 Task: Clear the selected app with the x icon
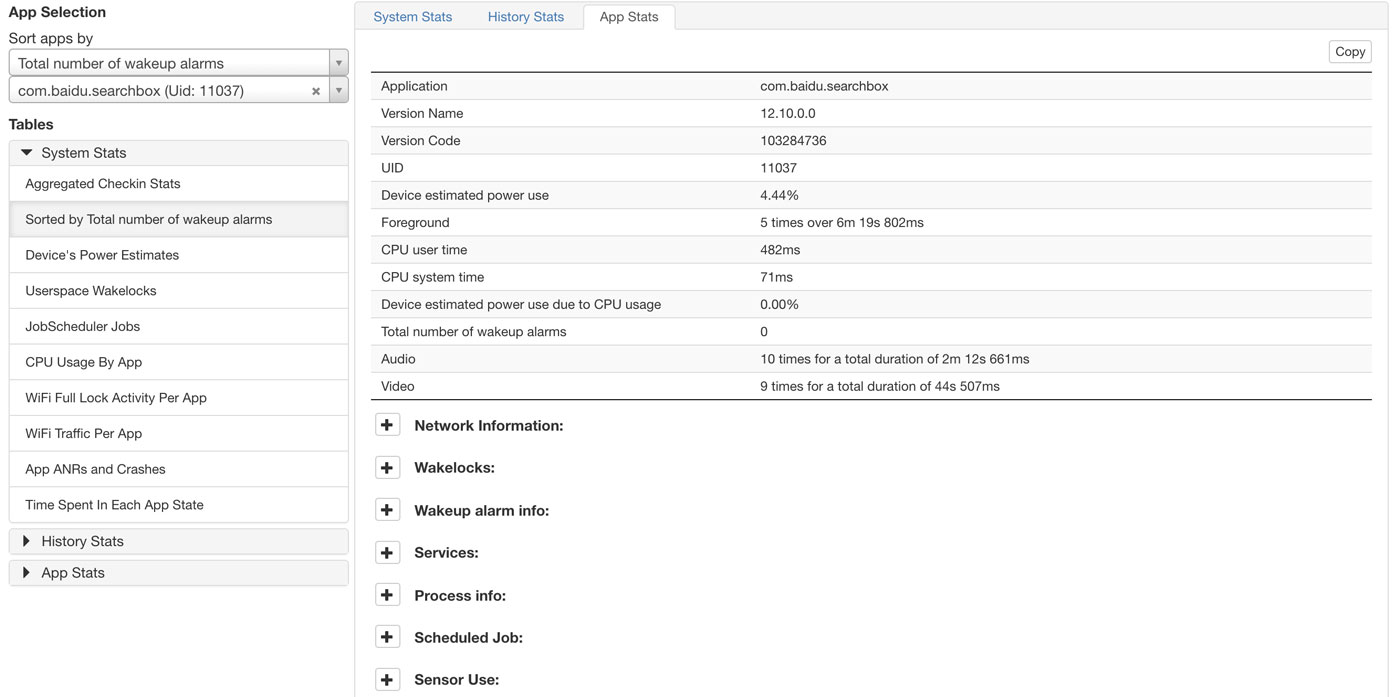click(x=315, y=90)
